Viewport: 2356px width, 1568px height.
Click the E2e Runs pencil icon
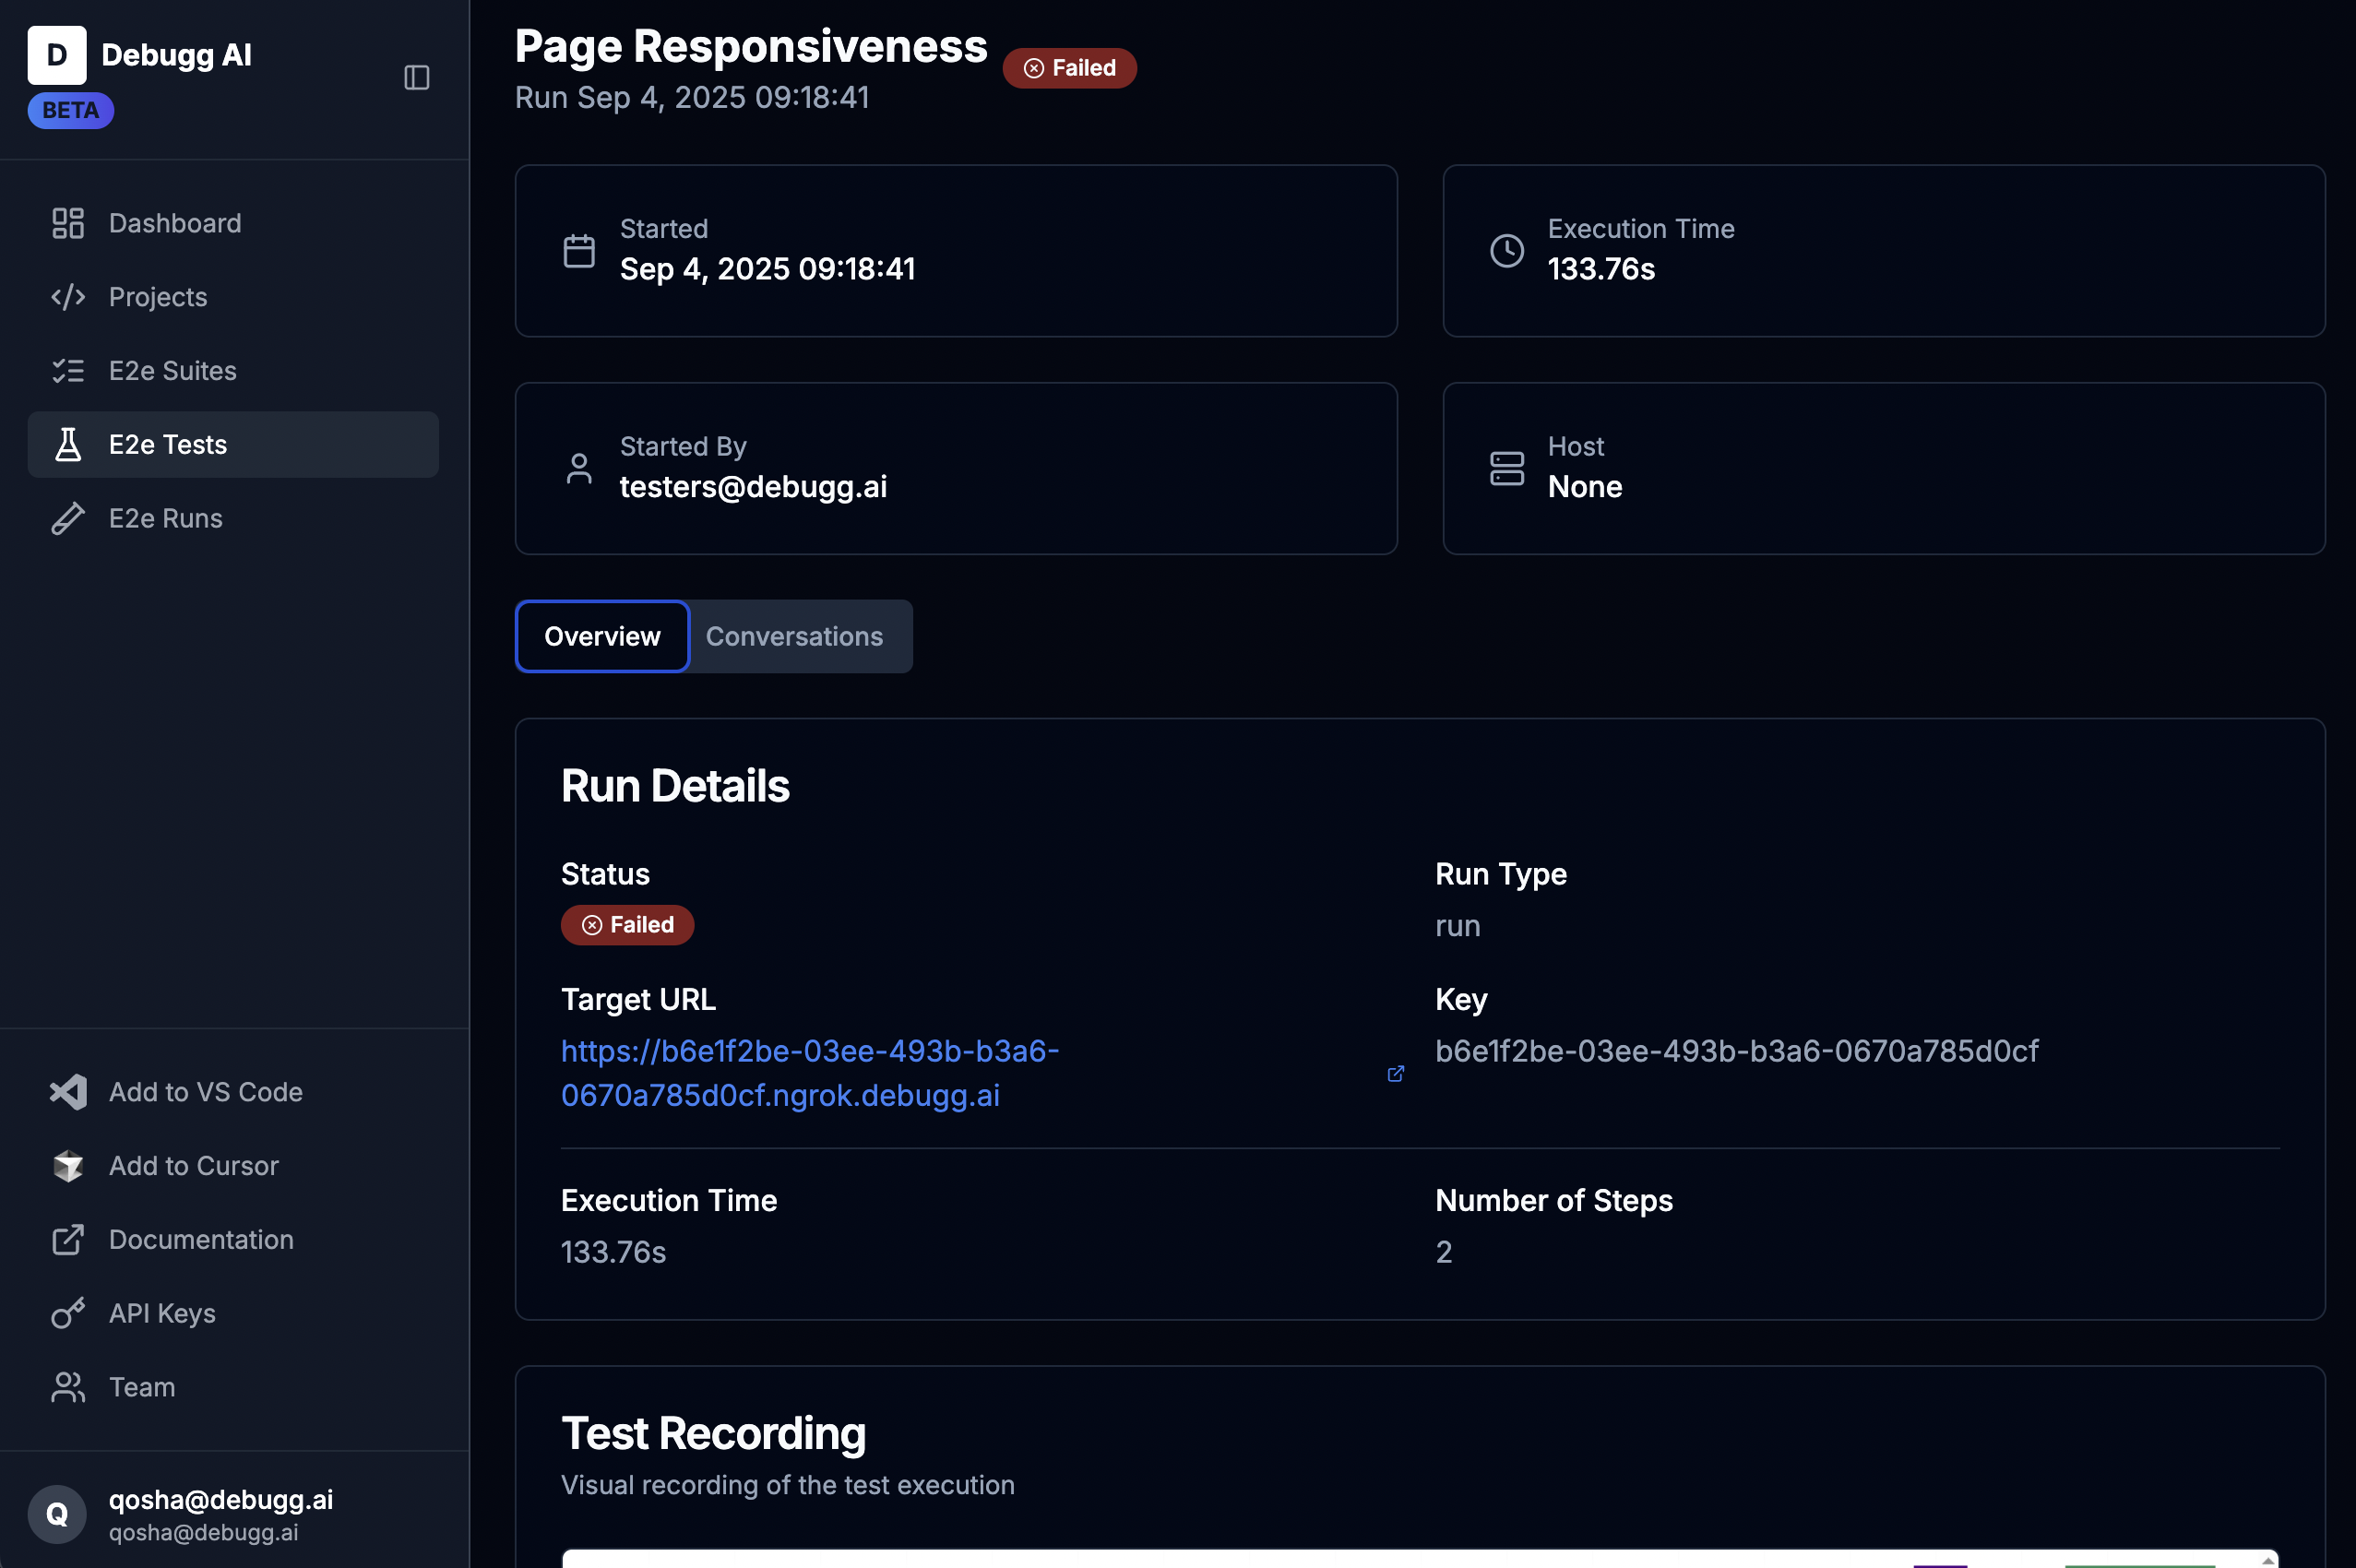click(x=67, y=518)
